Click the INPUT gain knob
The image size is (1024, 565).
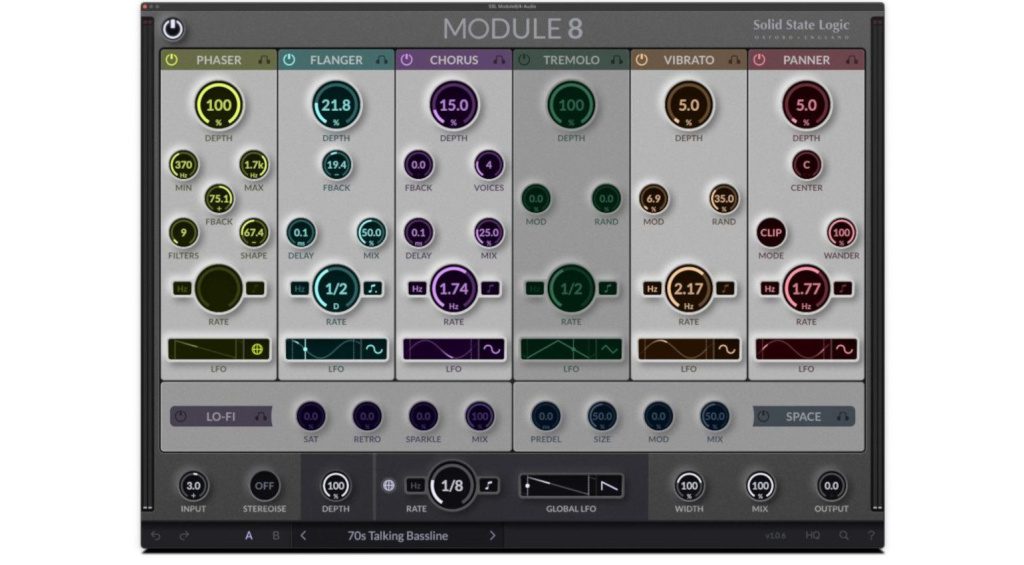tap(193, 485)
